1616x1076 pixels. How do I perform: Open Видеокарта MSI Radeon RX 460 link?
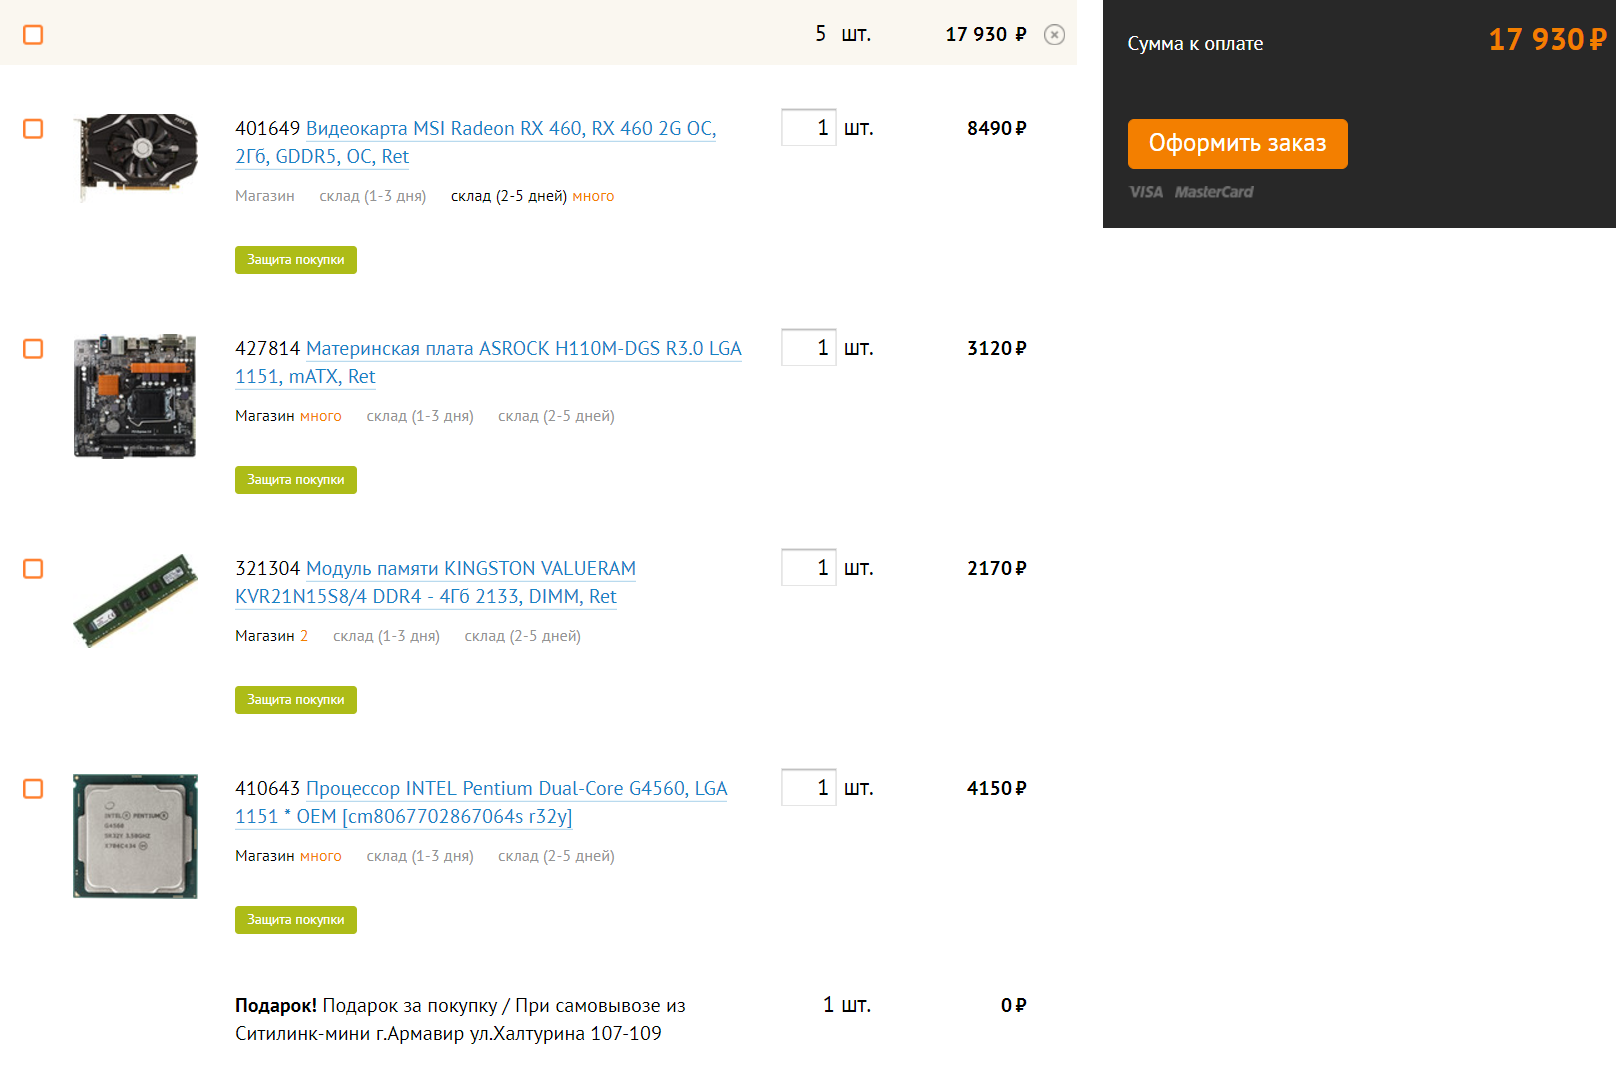tap(510, 129)
